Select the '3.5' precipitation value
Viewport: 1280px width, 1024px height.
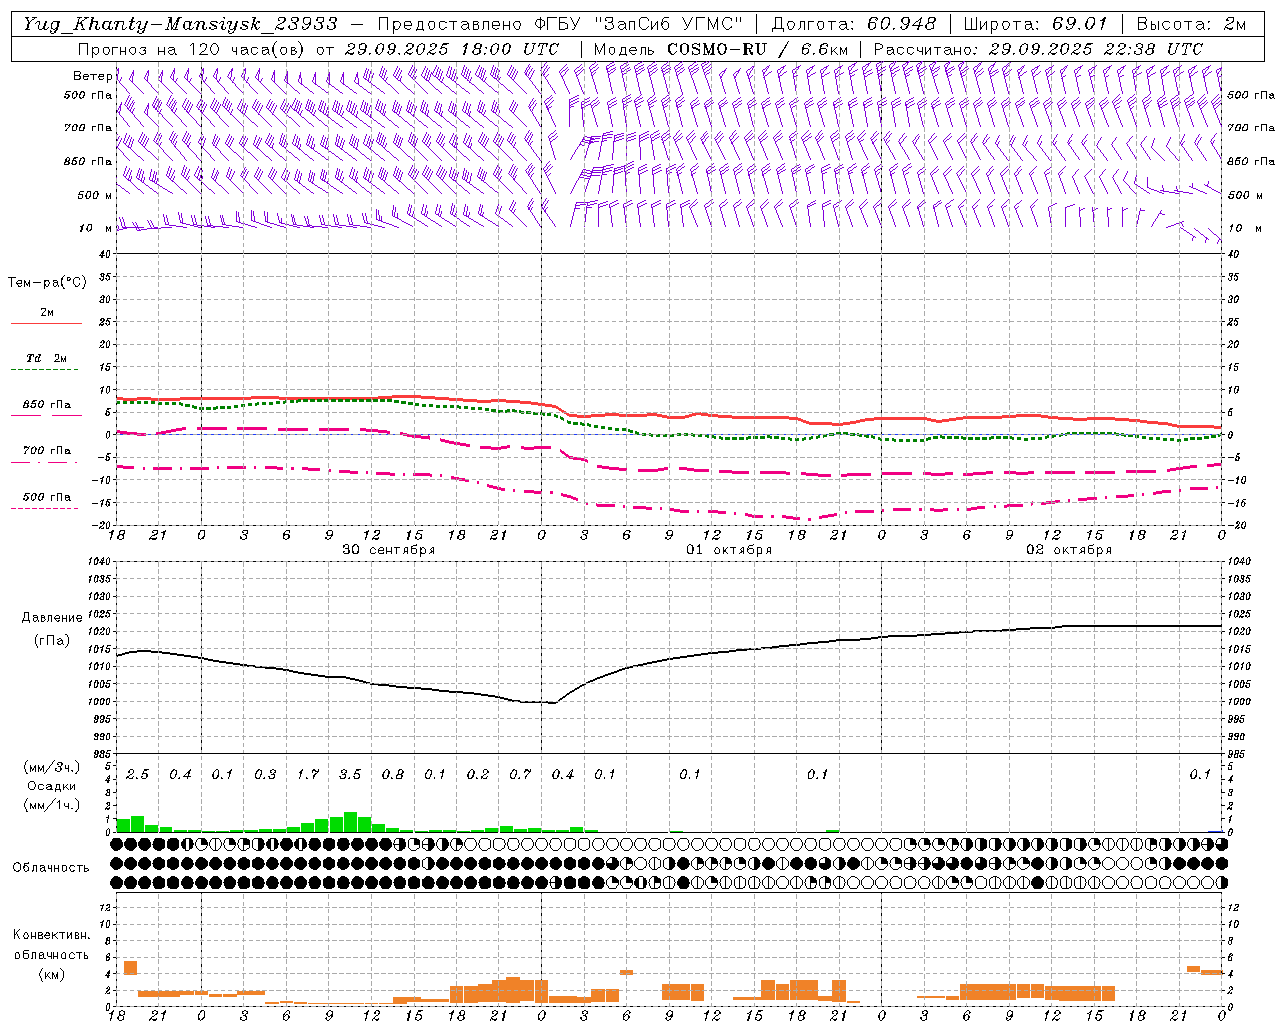(350, 775)
